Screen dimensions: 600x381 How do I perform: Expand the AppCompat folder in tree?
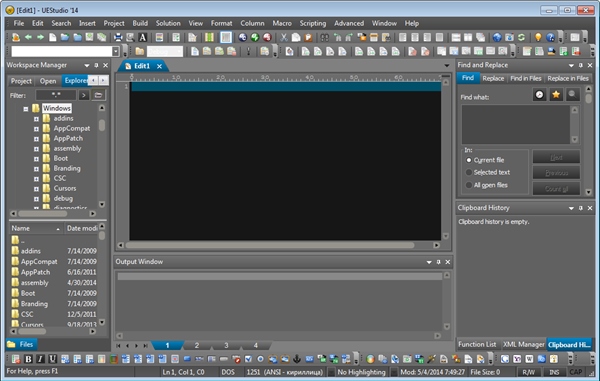tap(36, 129)
